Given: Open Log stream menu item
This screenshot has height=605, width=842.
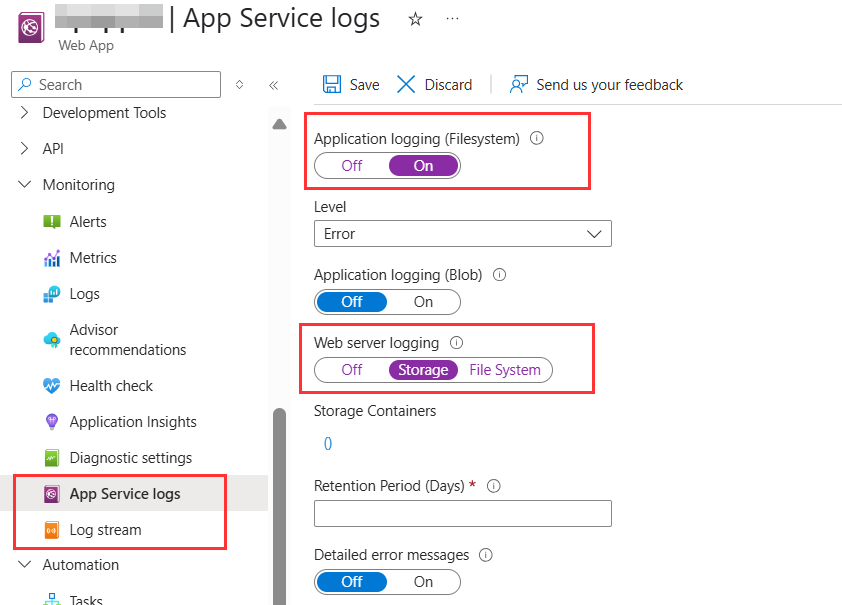Looking at the screenshot, I should (105, 530).
